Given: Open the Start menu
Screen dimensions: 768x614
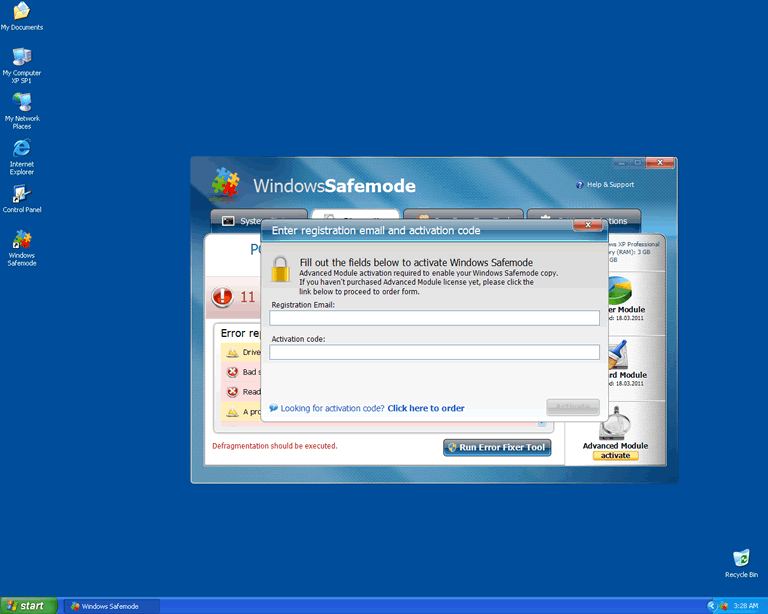Looking at the screenshot, I should tap(28, 605).
